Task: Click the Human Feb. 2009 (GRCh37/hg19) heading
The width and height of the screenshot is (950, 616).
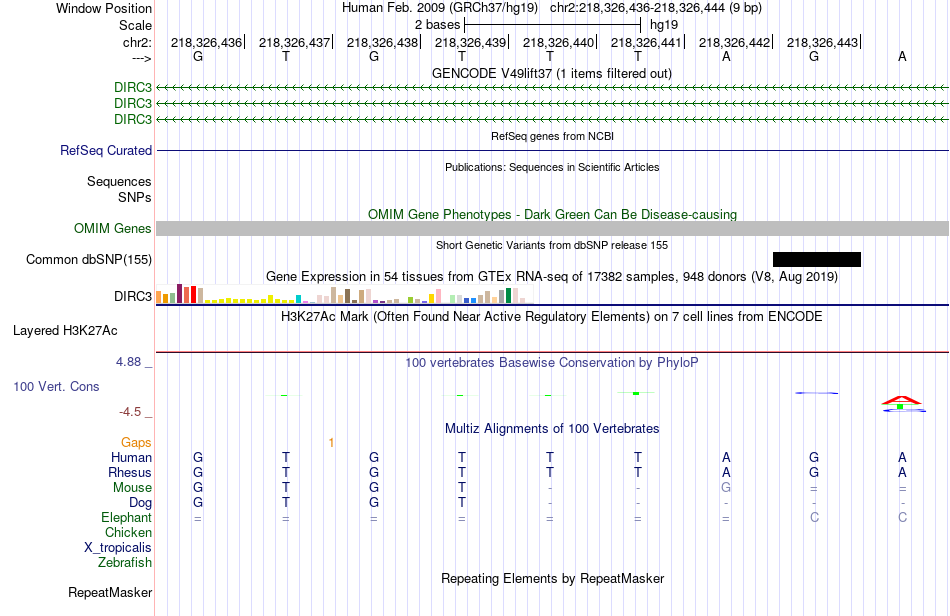Action: [440, 8]
